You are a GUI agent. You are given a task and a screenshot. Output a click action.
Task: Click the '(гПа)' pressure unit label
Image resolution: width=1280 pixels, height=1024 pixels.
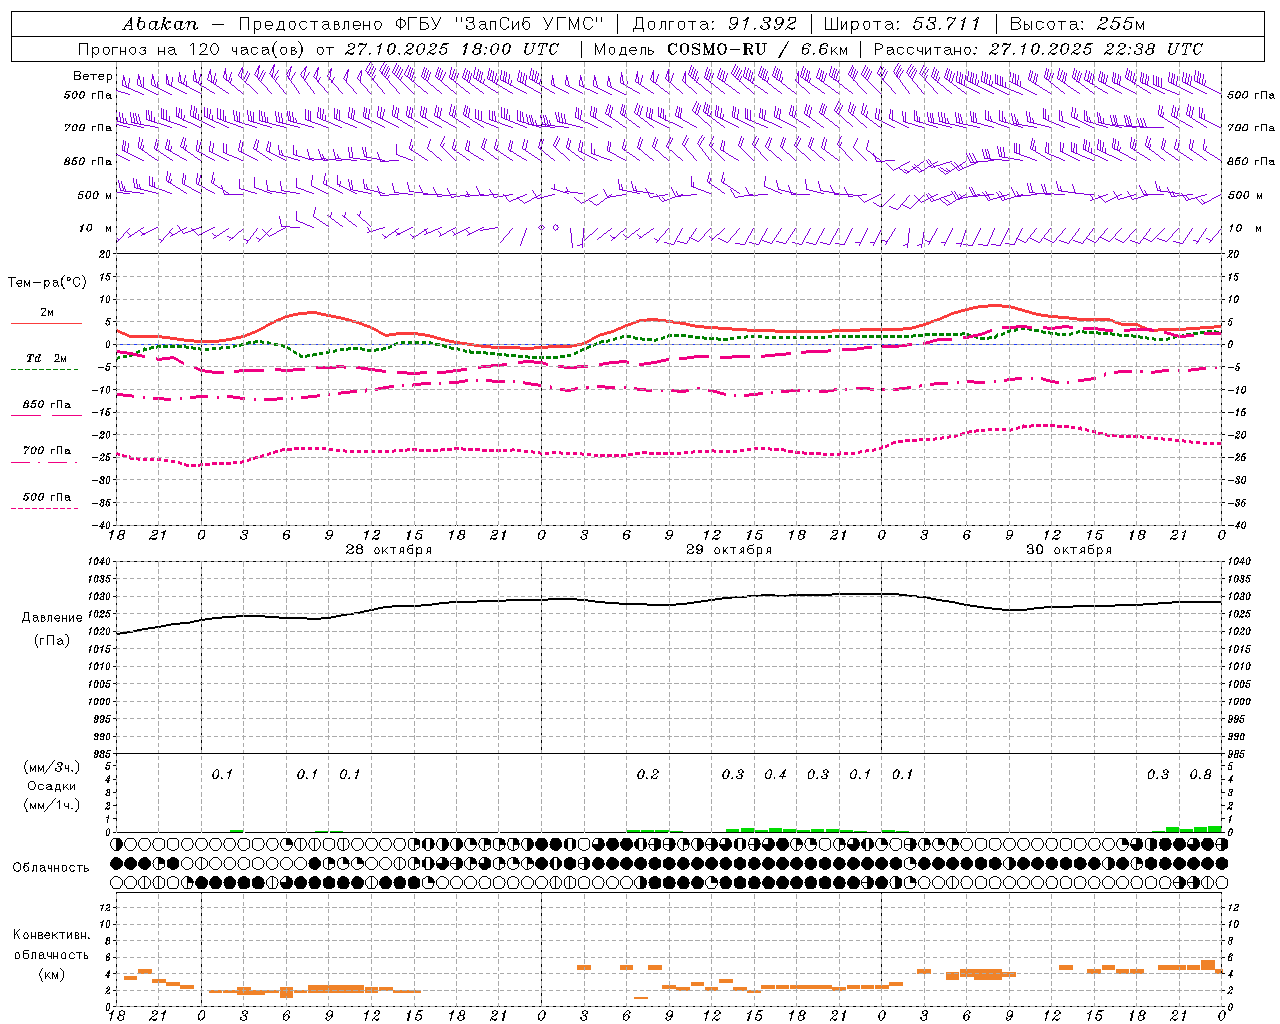(x=51, y=641)
